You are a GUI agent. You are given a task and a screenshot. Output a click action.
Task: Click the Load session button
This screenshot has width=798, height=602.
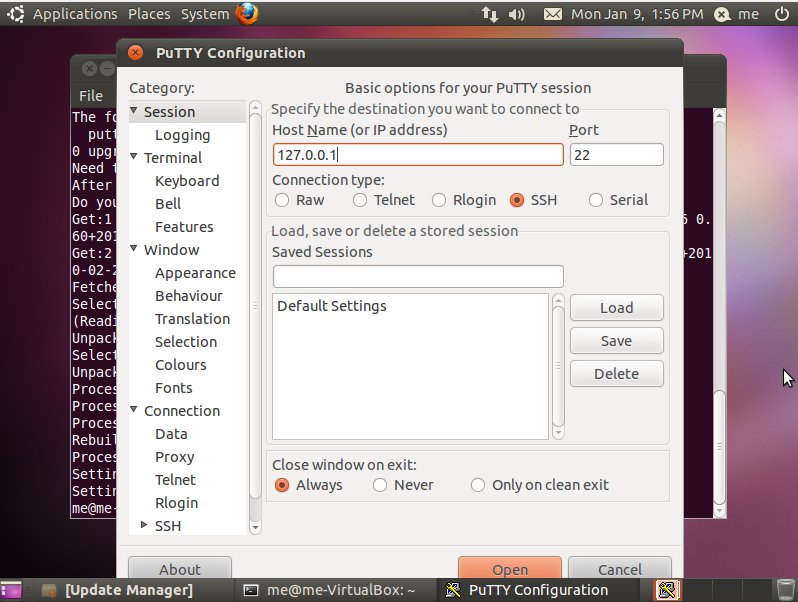point(617,308)
